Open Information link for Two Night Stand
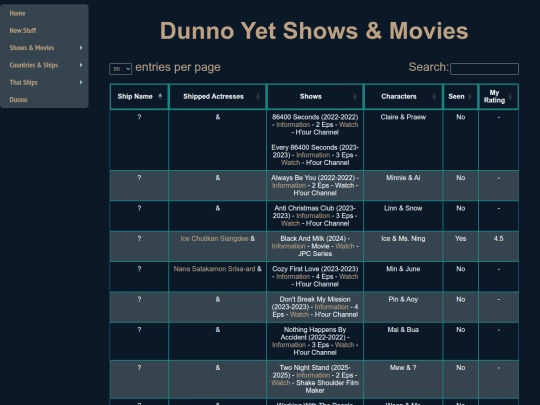 pyautogui.click(x=313, y=375)
